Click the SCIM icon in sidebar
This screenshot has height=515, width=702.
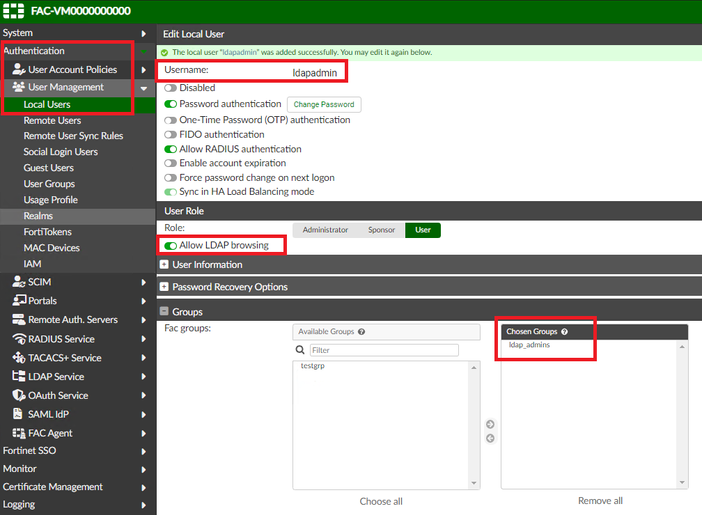19,282
